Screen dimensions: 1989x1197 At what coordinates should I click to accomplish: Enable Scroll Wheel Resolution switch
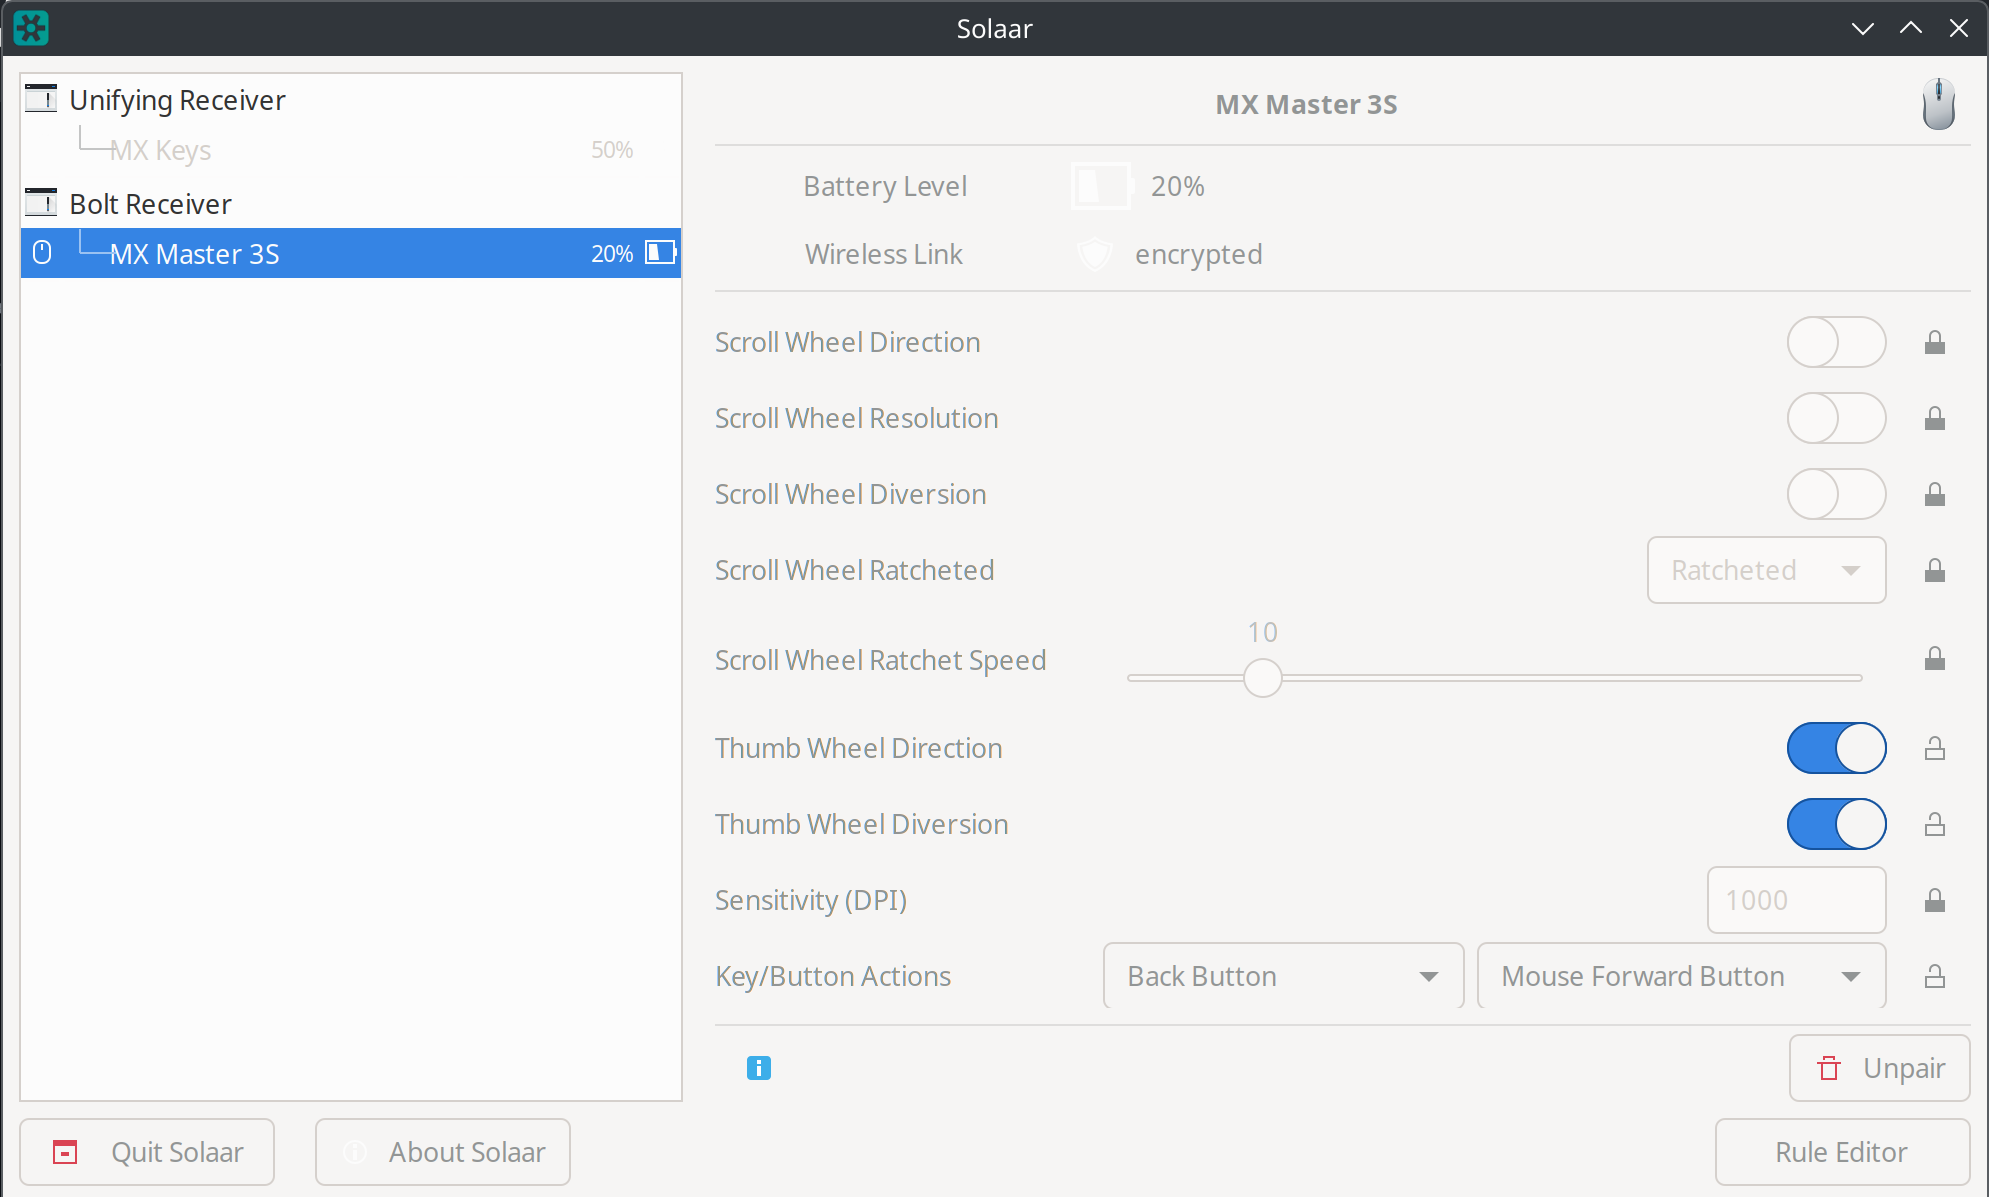(1836, 418)
